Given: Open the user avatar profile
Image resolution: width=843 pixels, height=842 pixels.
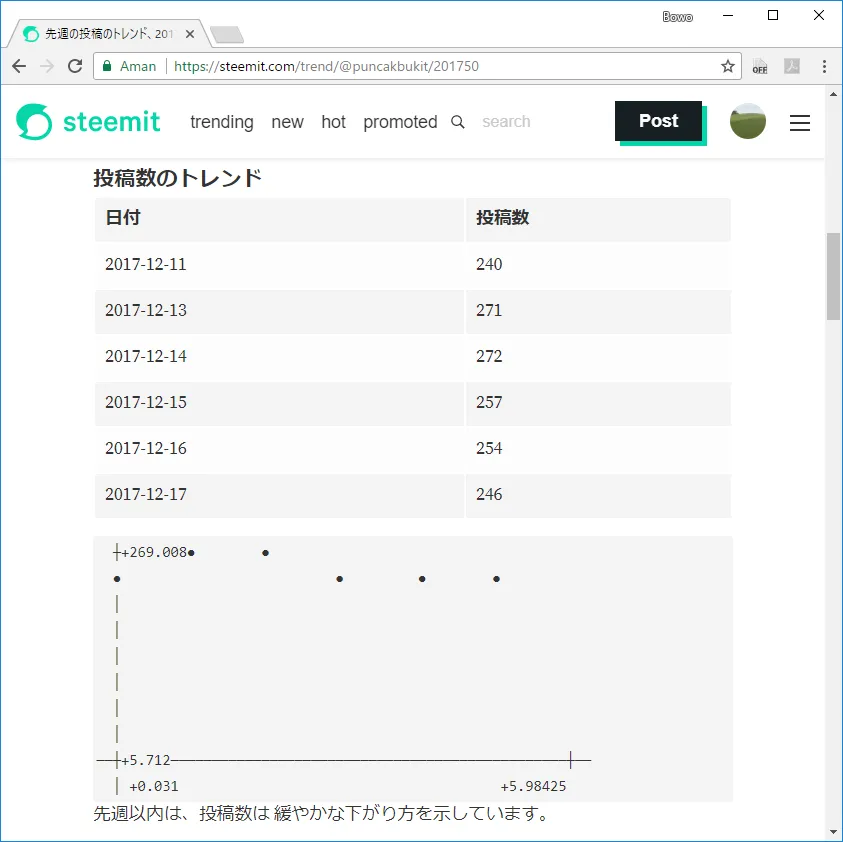Looking at the screenshot, I should click(747, 121).
